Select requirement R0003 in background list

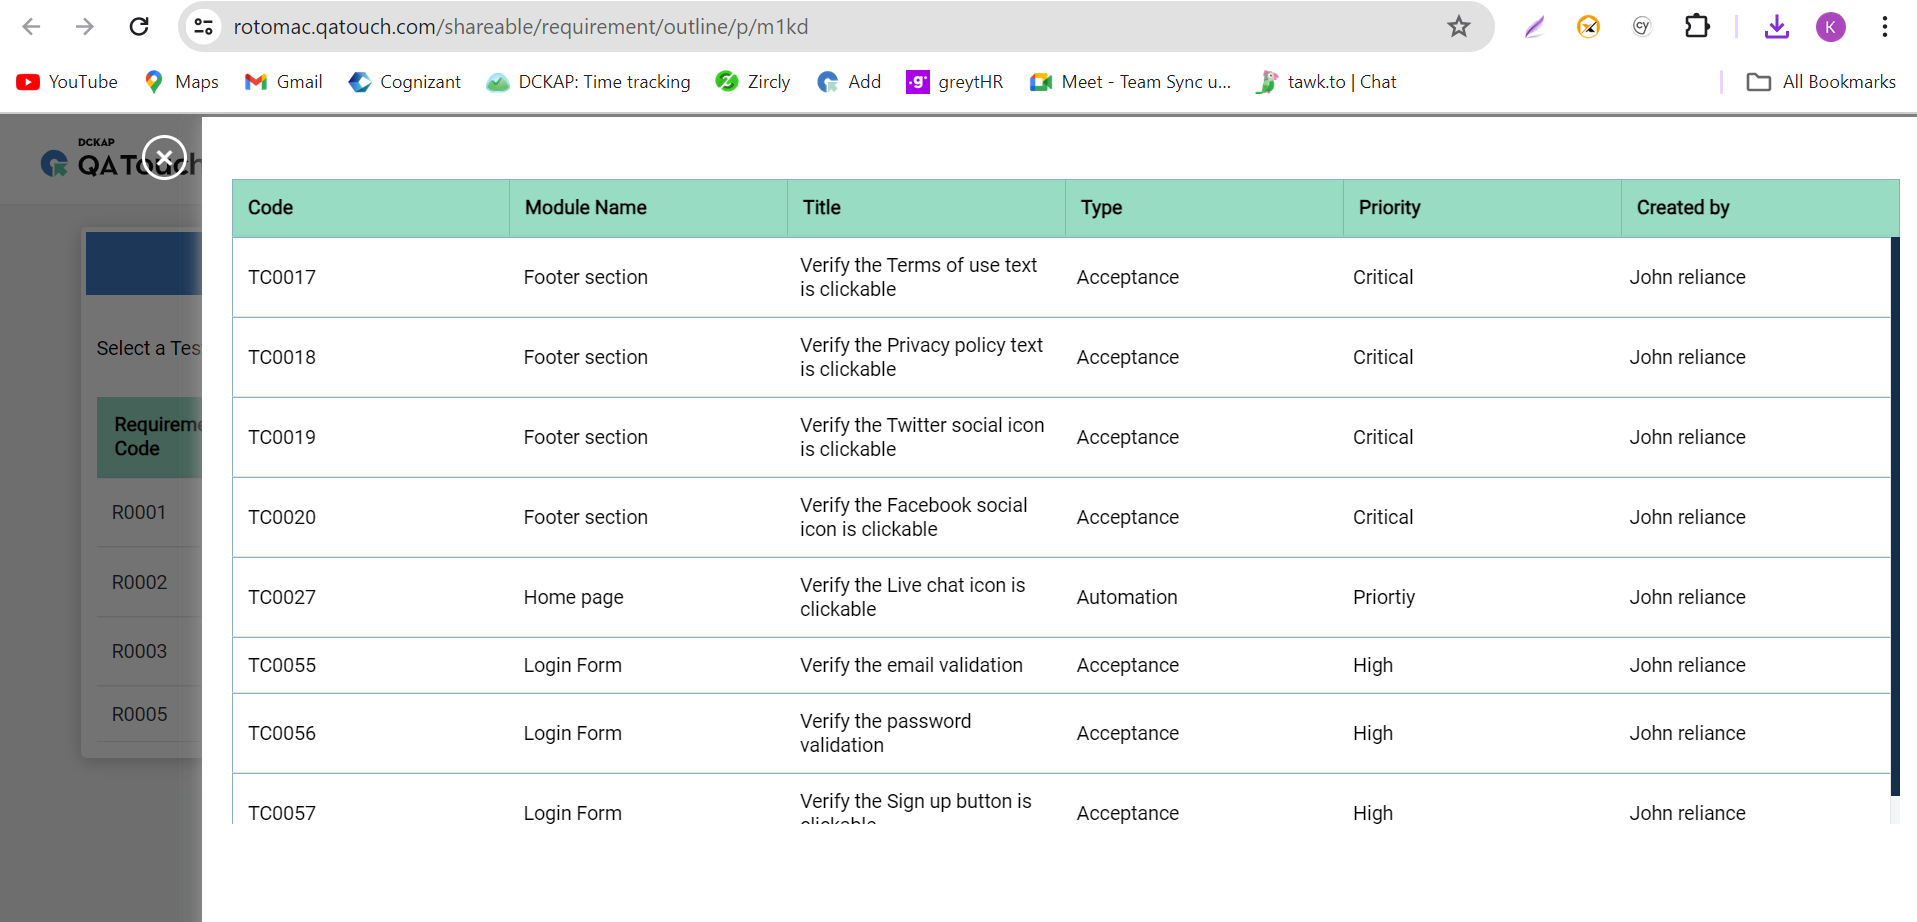click(x=139, y=652)
